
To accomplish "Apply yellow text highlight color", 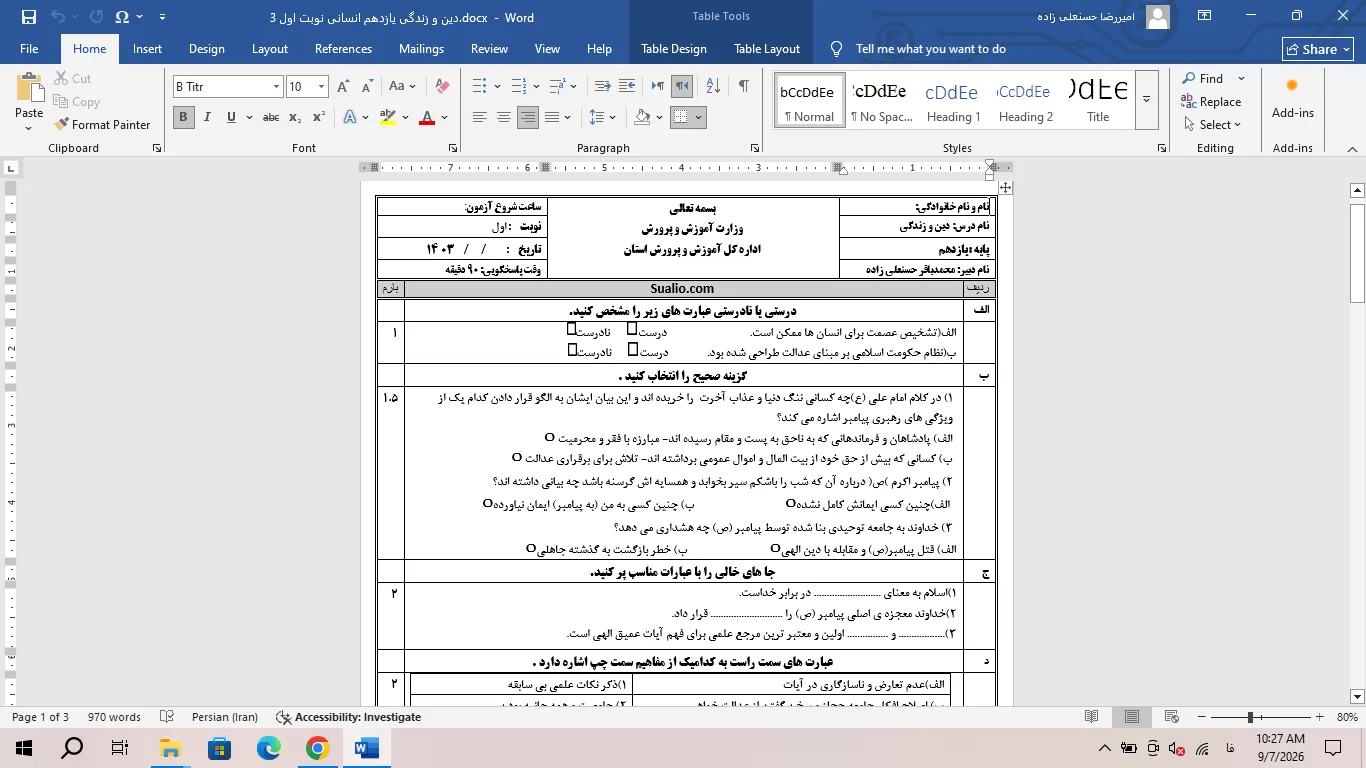I will coord(388,117).
